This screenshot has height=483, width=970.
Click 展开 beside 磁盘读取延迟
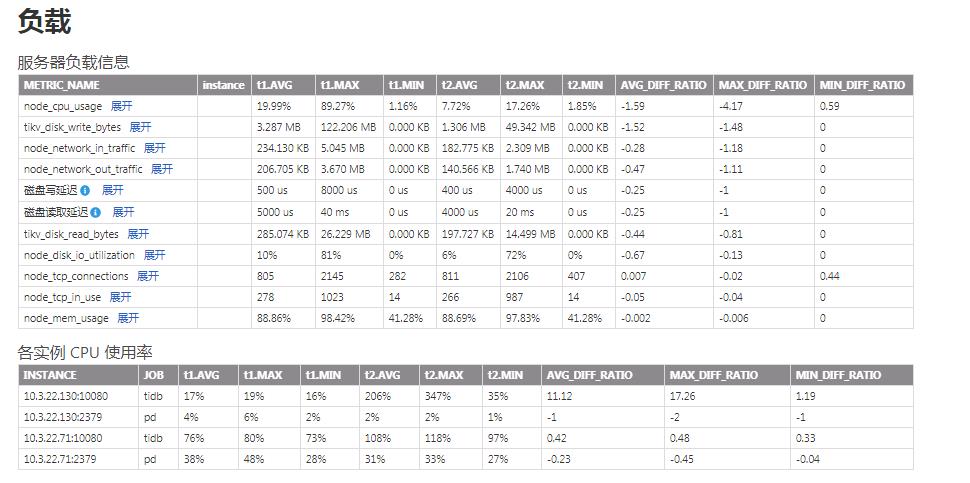click(x=123, y=212)
